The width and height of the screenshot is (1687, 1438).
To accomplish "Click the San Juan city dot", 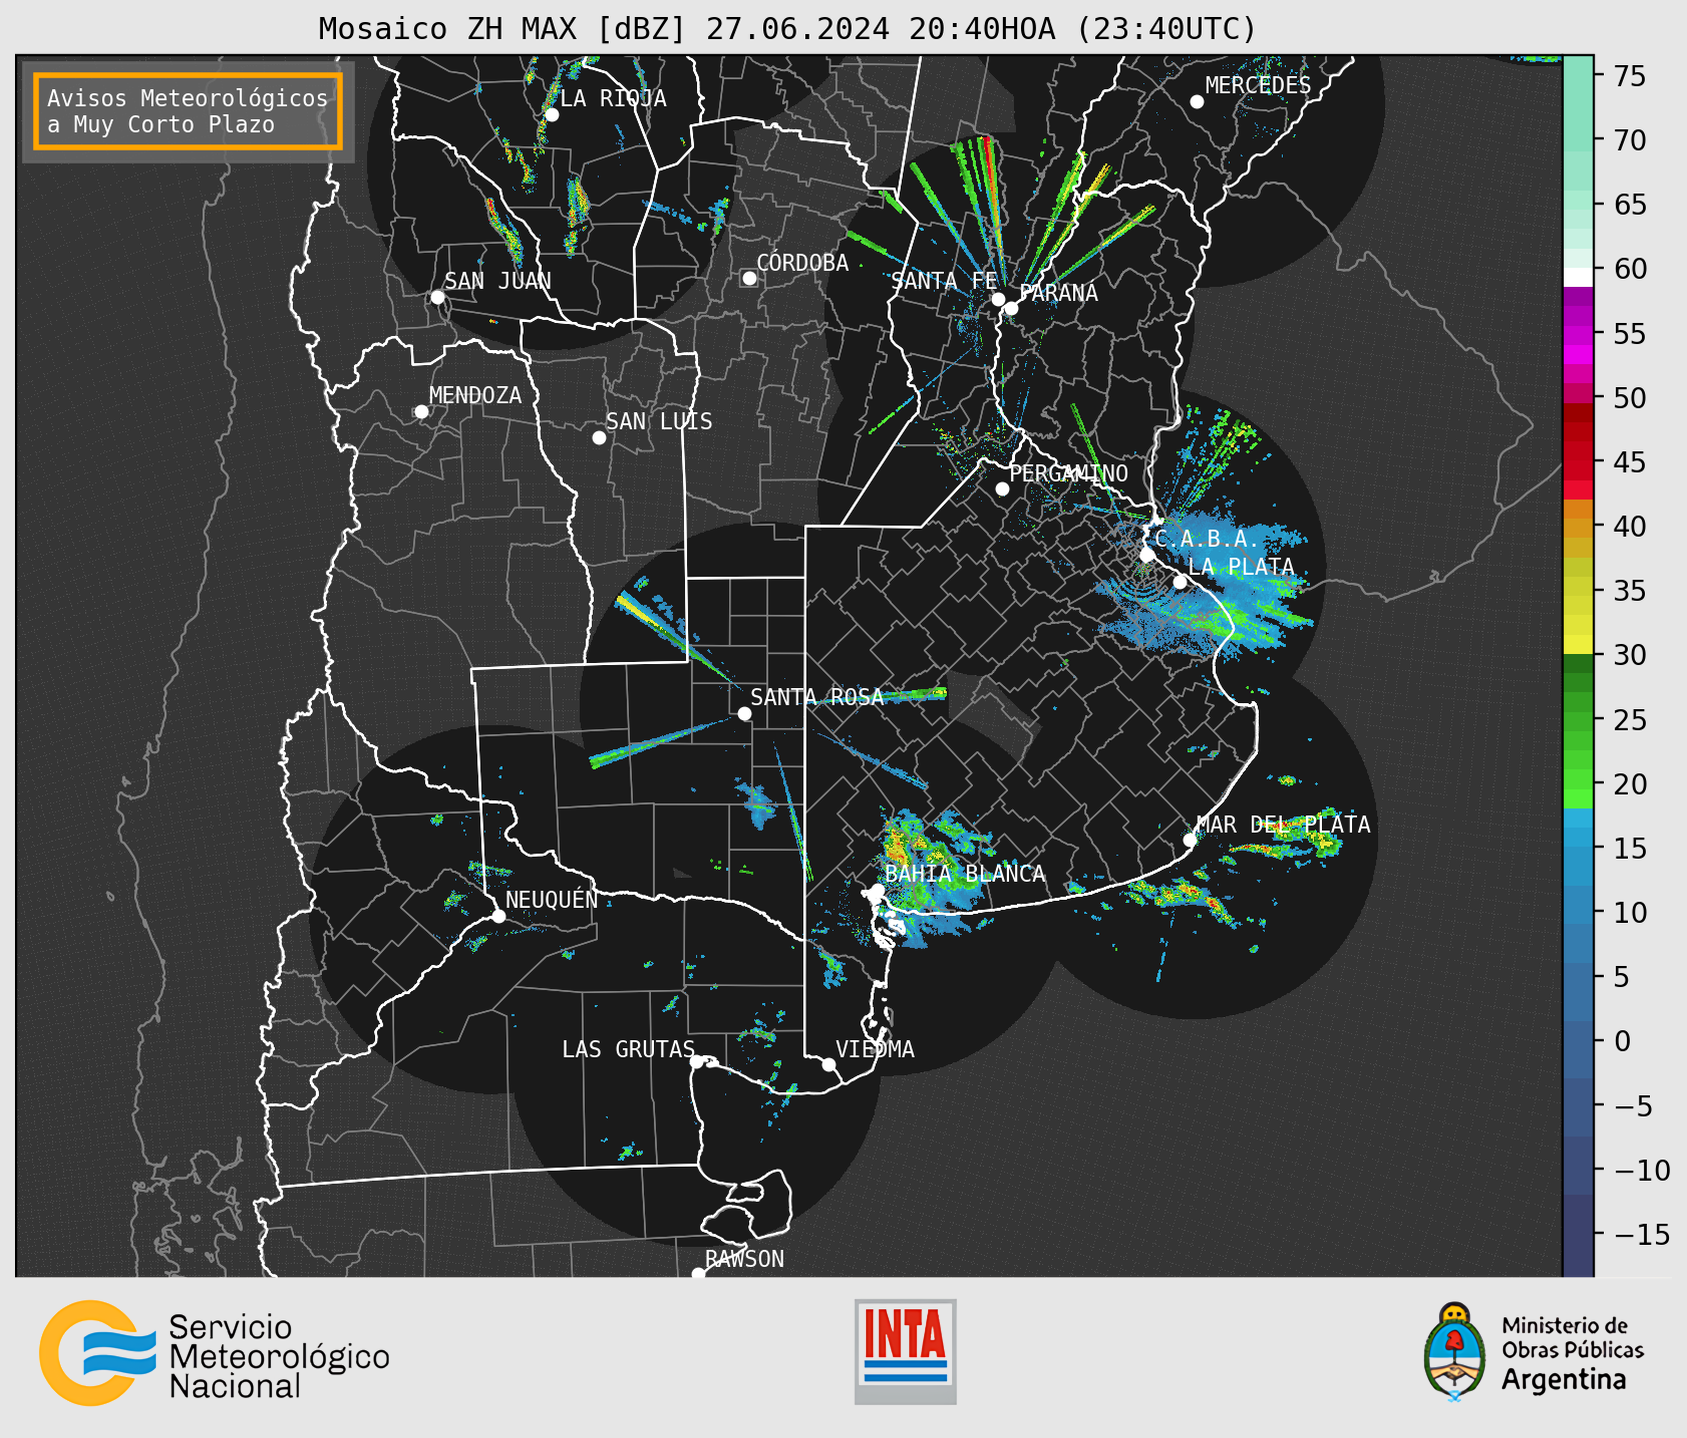I will pos(437,297).
